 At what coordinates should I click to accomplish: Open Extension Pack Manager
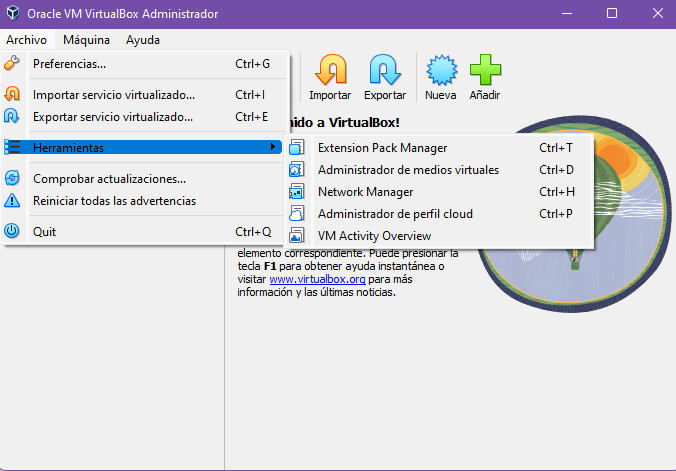click(x=438, y=148)
